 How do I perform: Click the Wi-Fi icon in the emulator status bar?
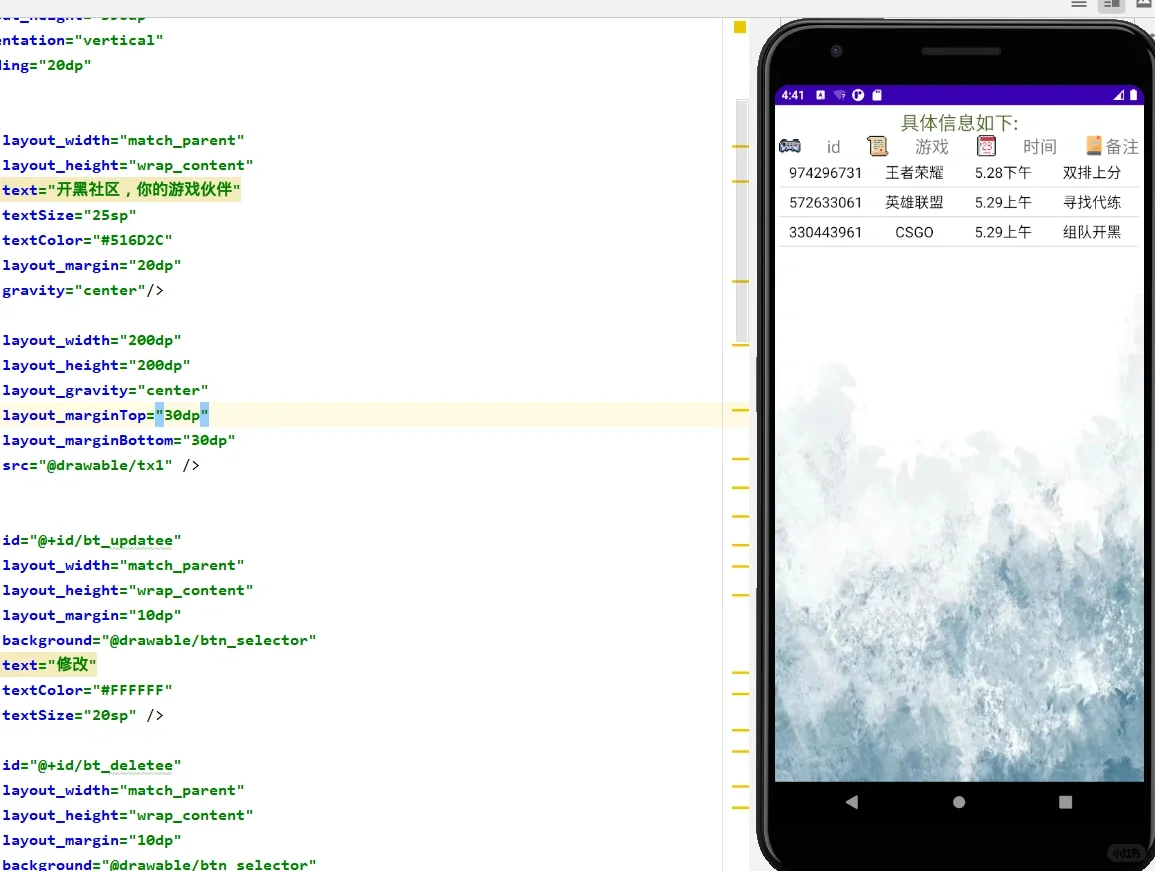pyautogui.click(x=838, y=95)
